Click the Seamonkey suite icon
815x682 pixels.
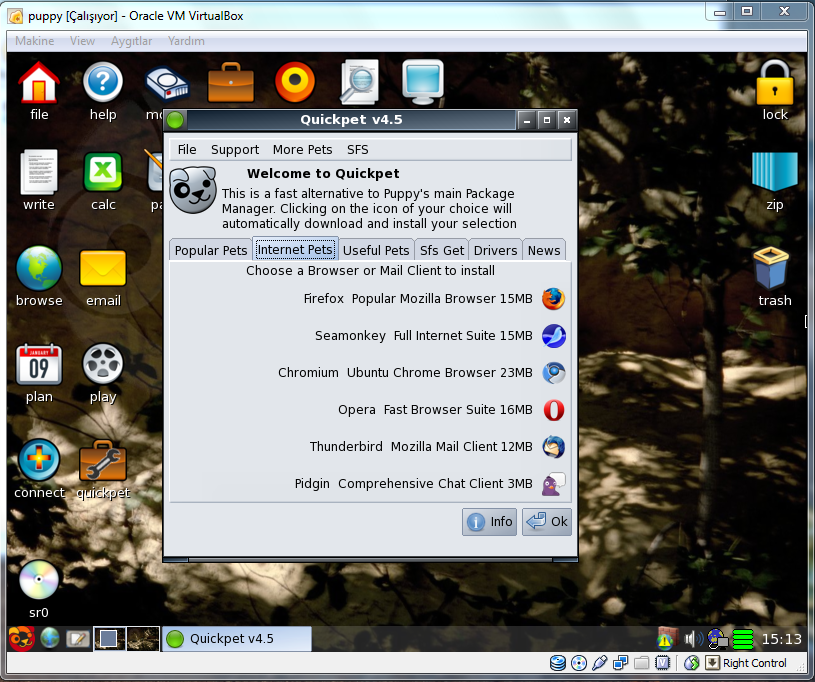pos(553,336)
